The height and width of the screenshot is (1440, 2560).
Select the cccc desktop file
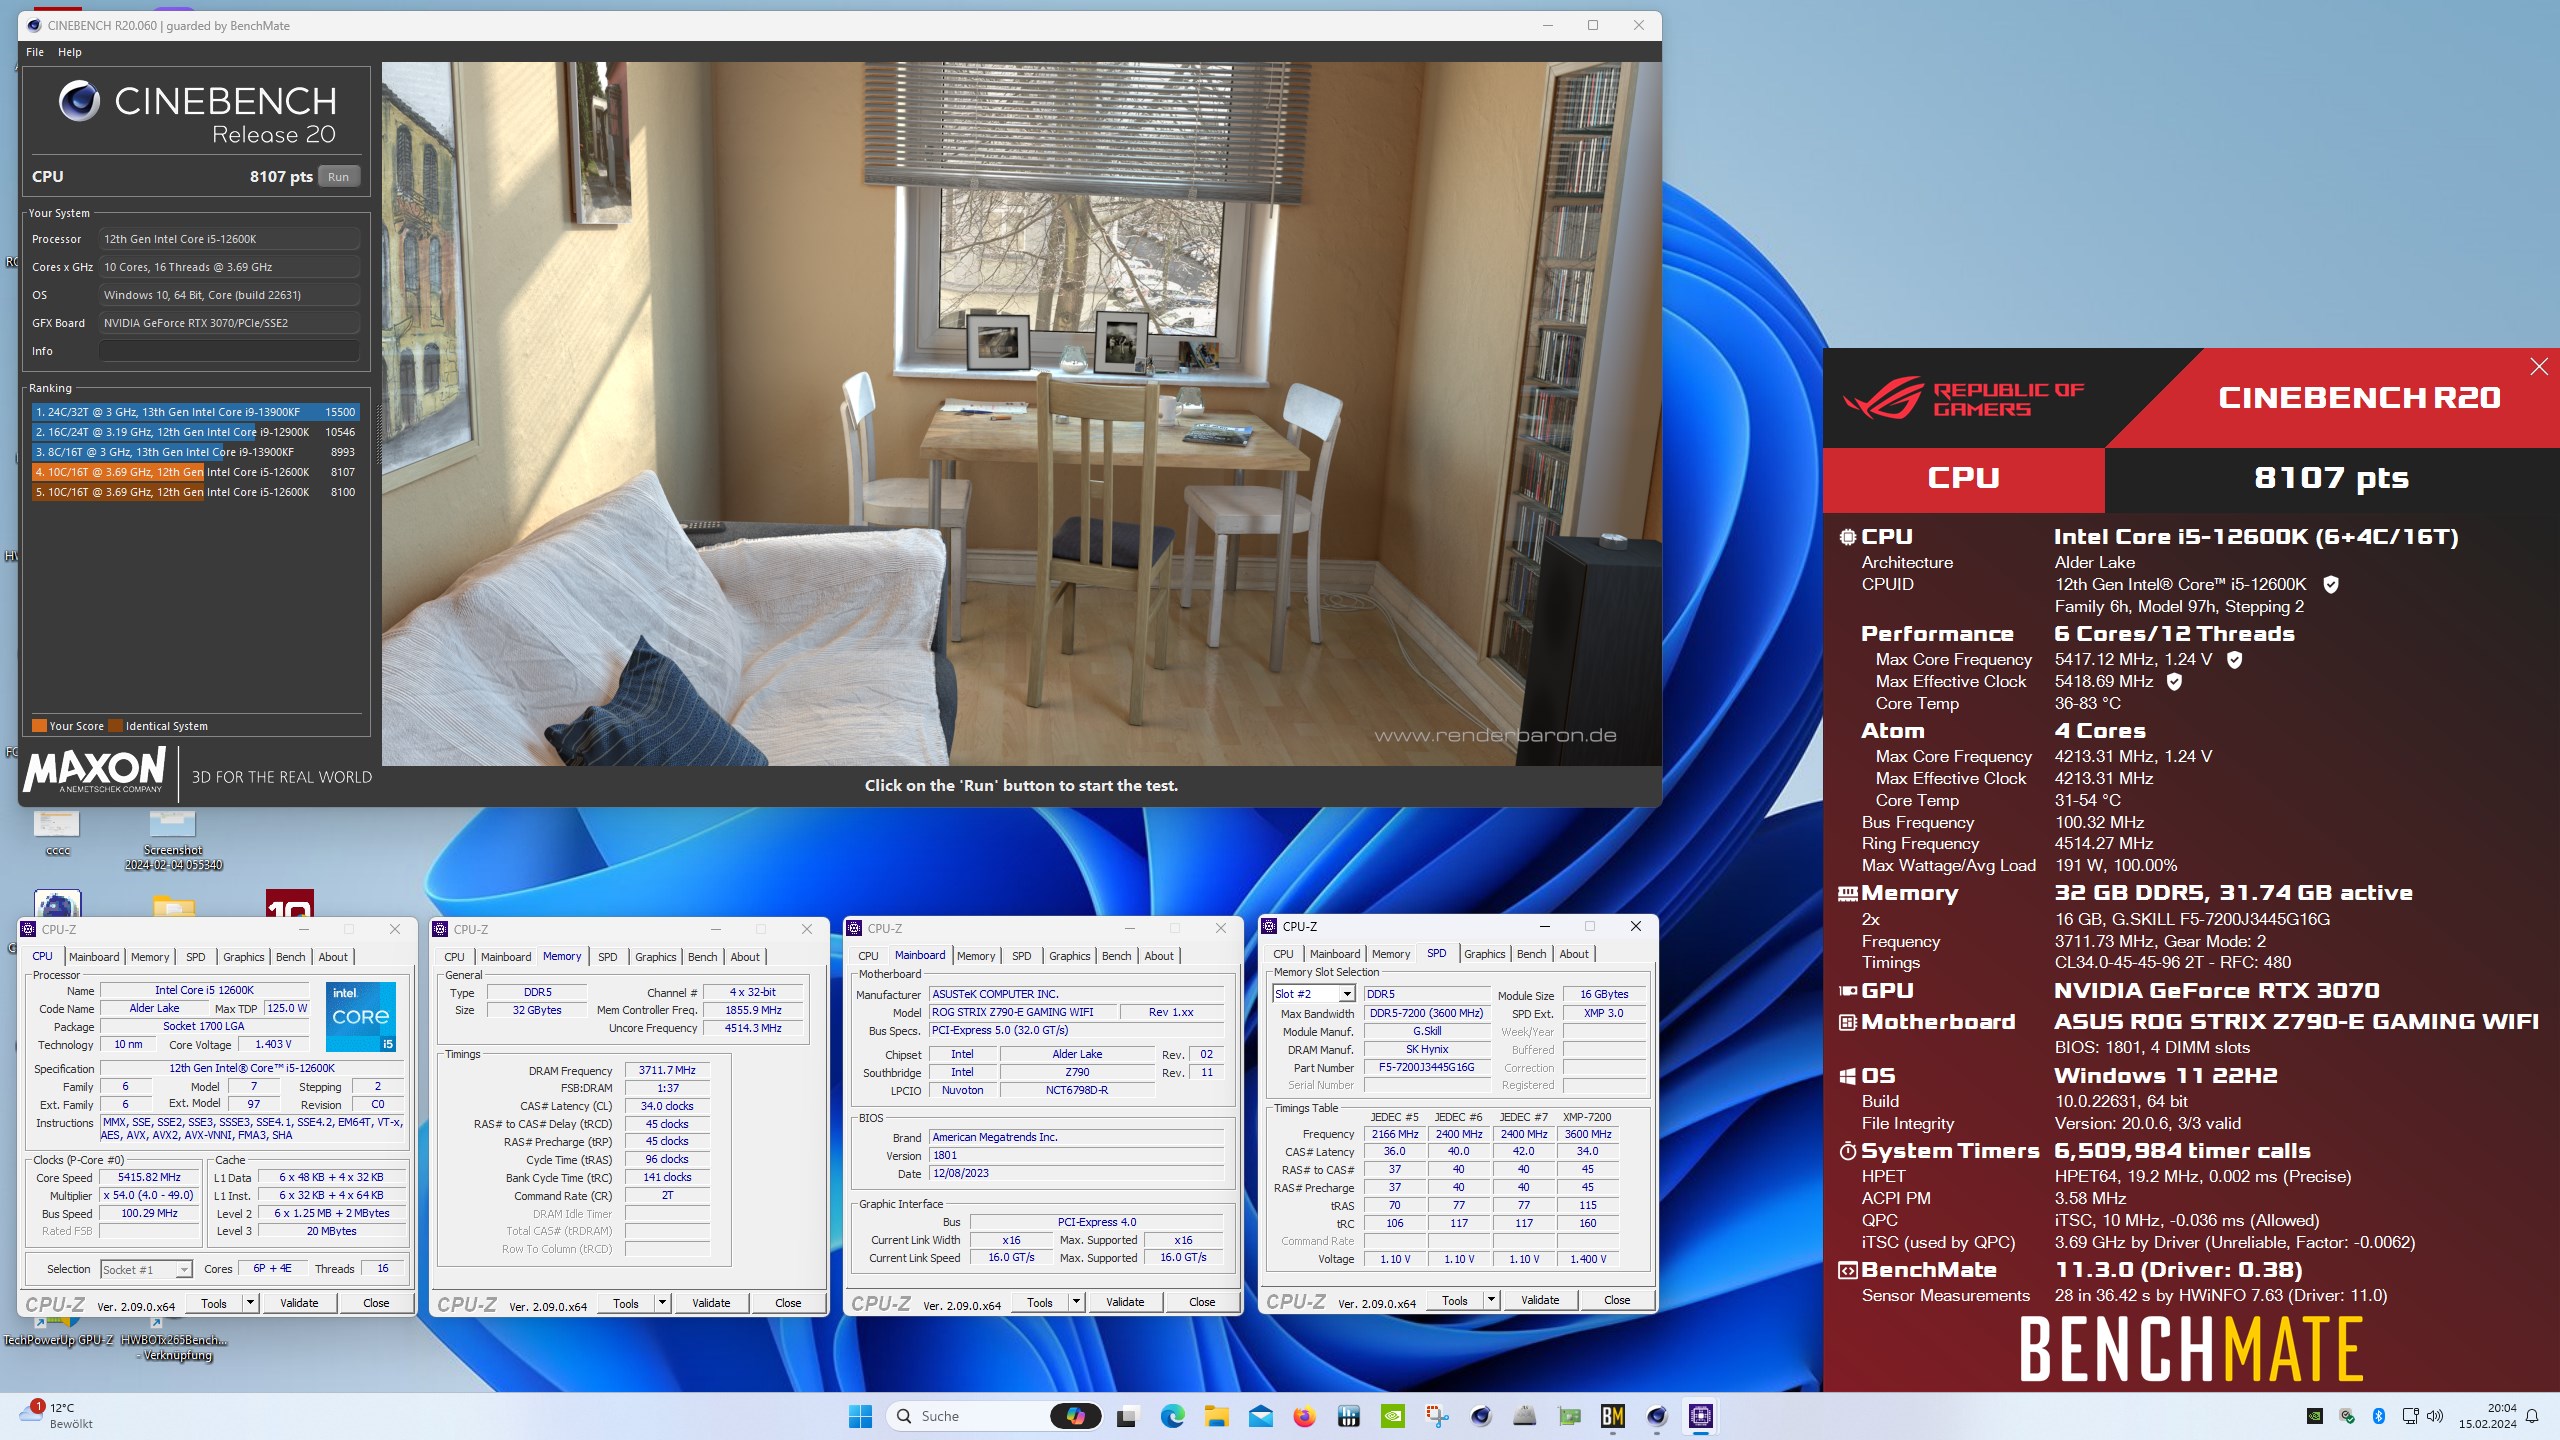tap(57, 832)
